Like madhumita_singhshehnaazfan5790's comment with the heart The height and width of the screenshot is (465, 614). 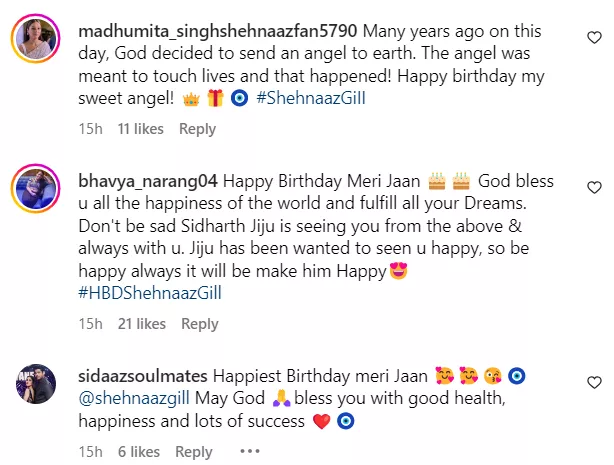[x=594, y=38]
